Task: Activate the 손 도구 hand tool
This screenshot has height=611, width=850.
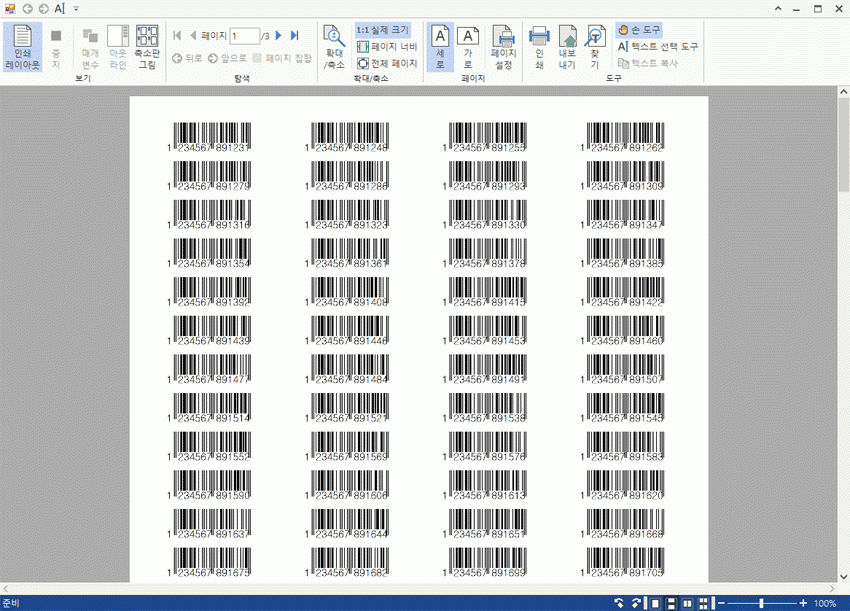Action: point(639,30)
